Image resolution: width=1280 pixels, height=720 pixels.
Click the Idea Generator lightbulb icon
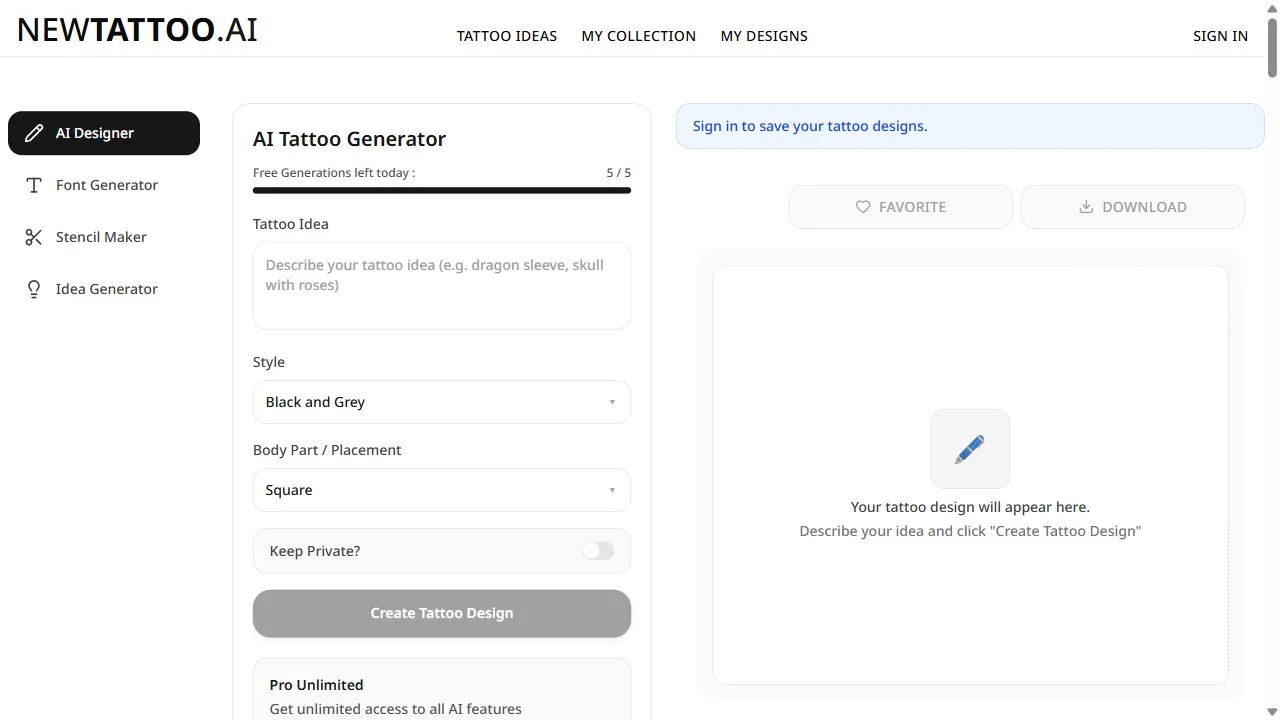click(x=34, y=289)
